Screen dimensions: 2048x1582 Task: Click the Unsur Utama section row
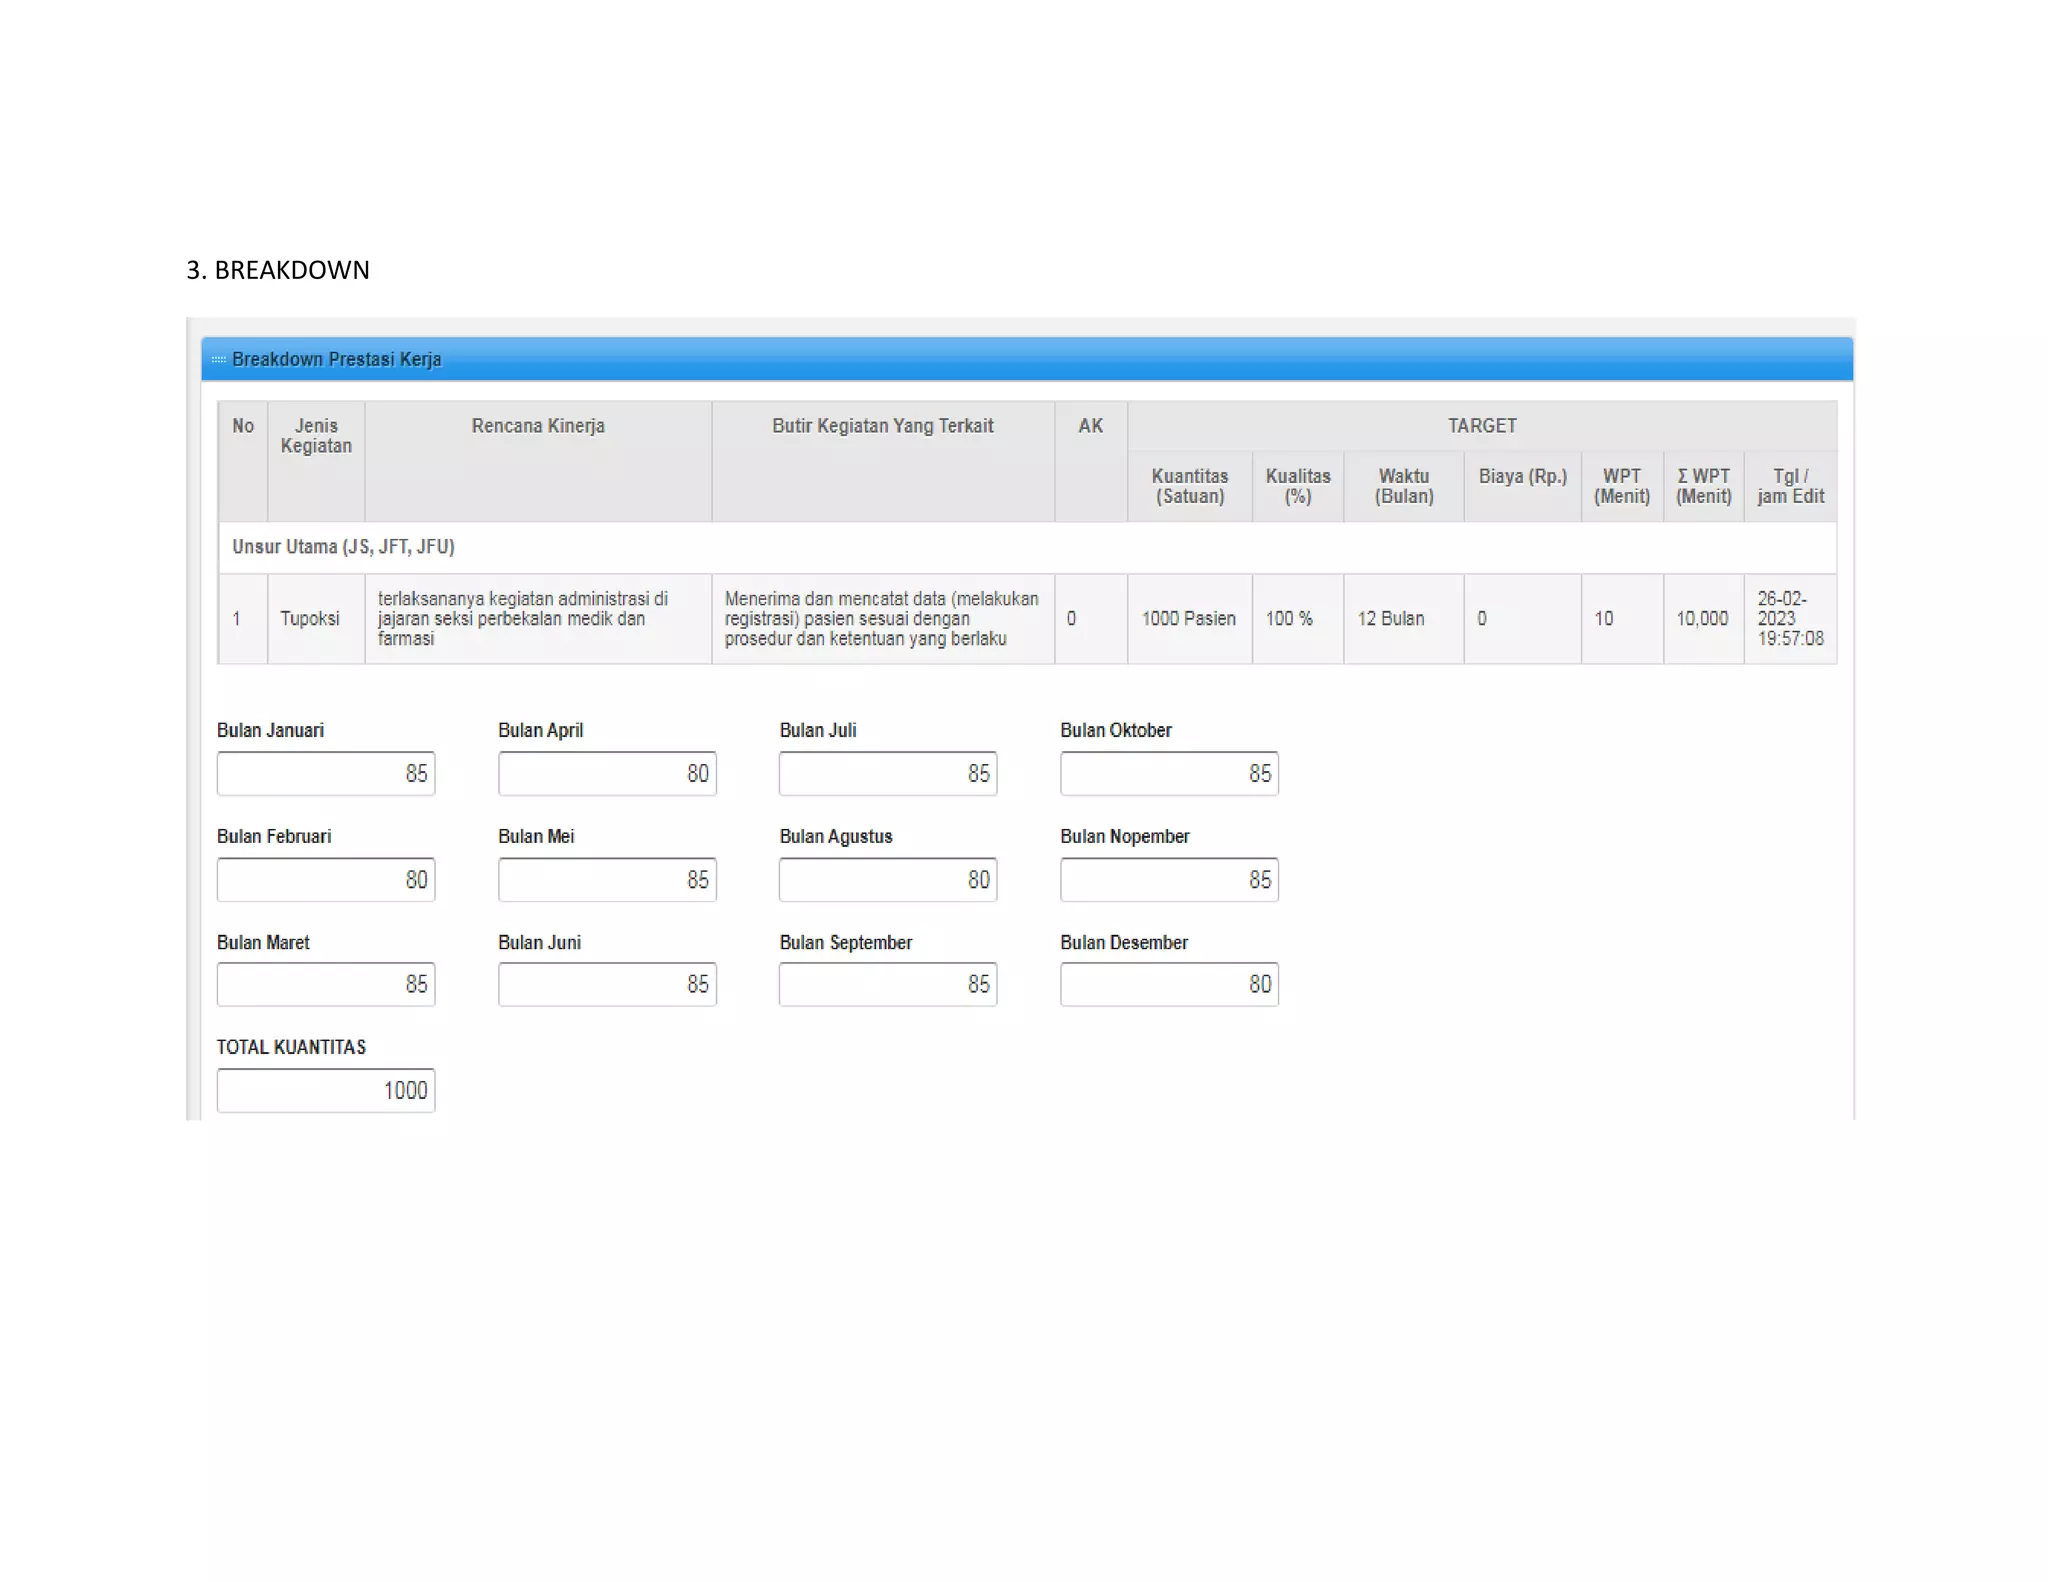pyautogui.click(x=343, y=547)
